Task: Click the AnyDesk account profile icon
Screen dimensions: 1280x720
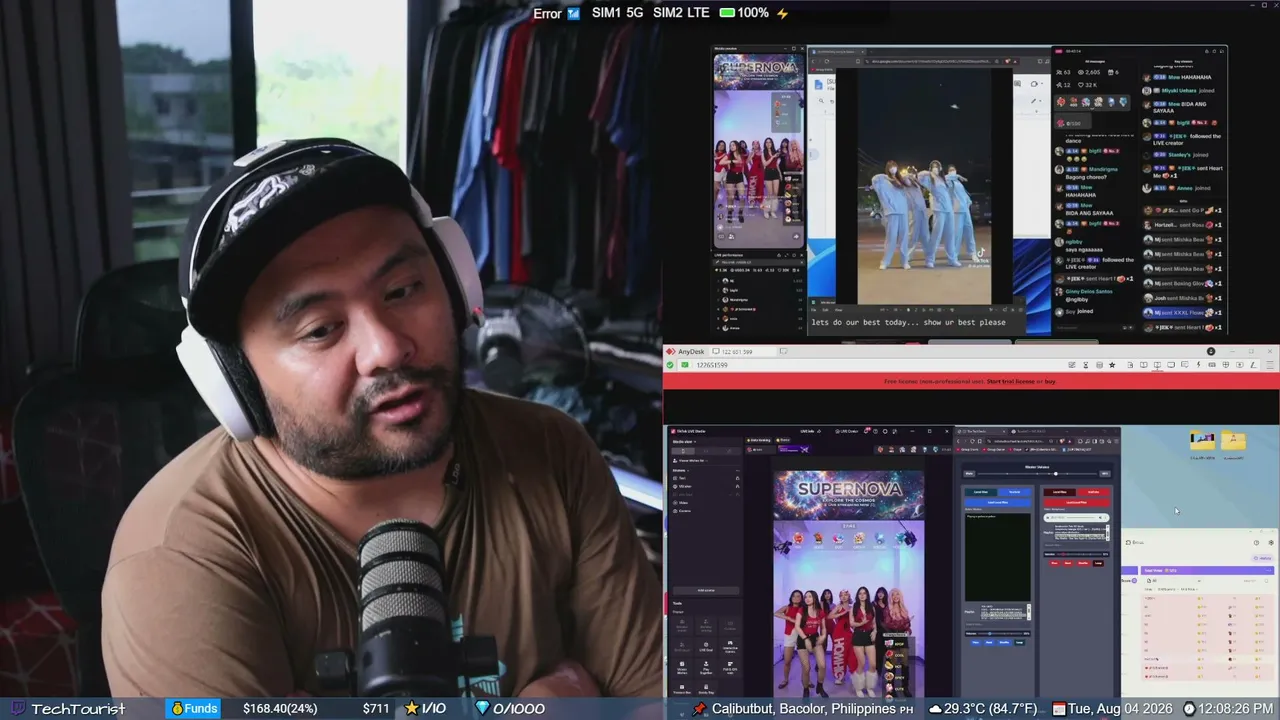Action: tap(1211, 352)
